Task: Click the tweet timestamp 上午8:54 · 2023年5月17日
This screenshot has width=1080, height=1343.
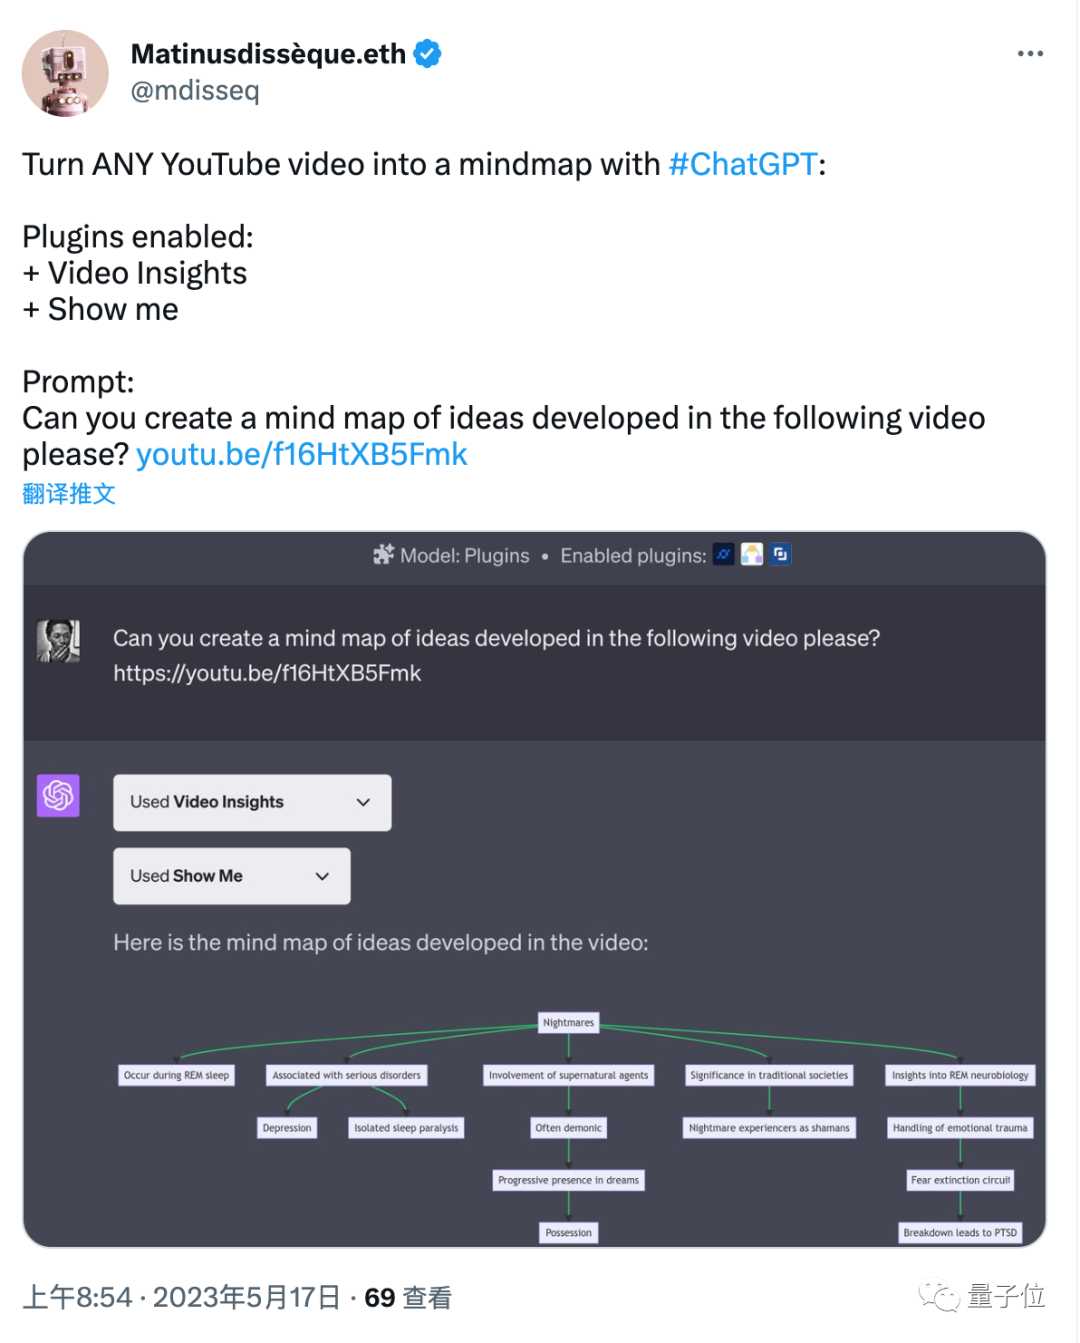Action: [181, 1298]
